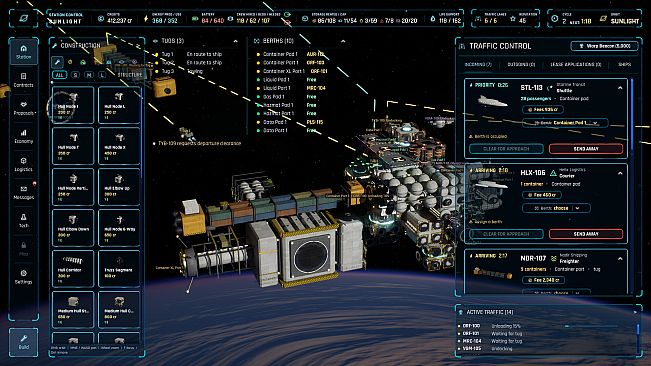Screen dimensions: 651x366
Task: Select the green habitat construction category icon
Action: (83, 62)
